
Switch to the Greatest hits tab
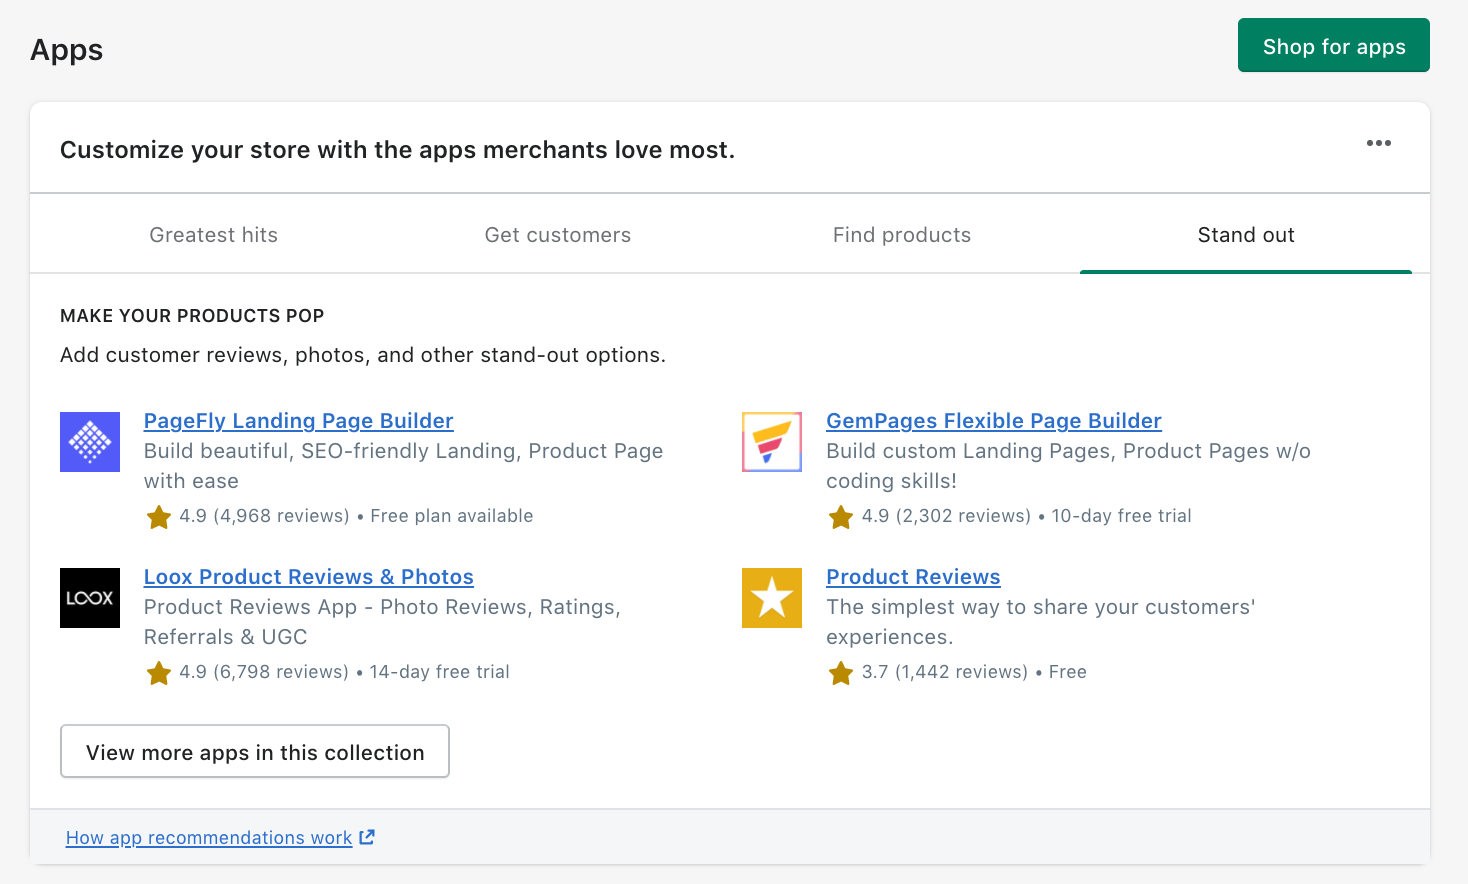point(213,235)
